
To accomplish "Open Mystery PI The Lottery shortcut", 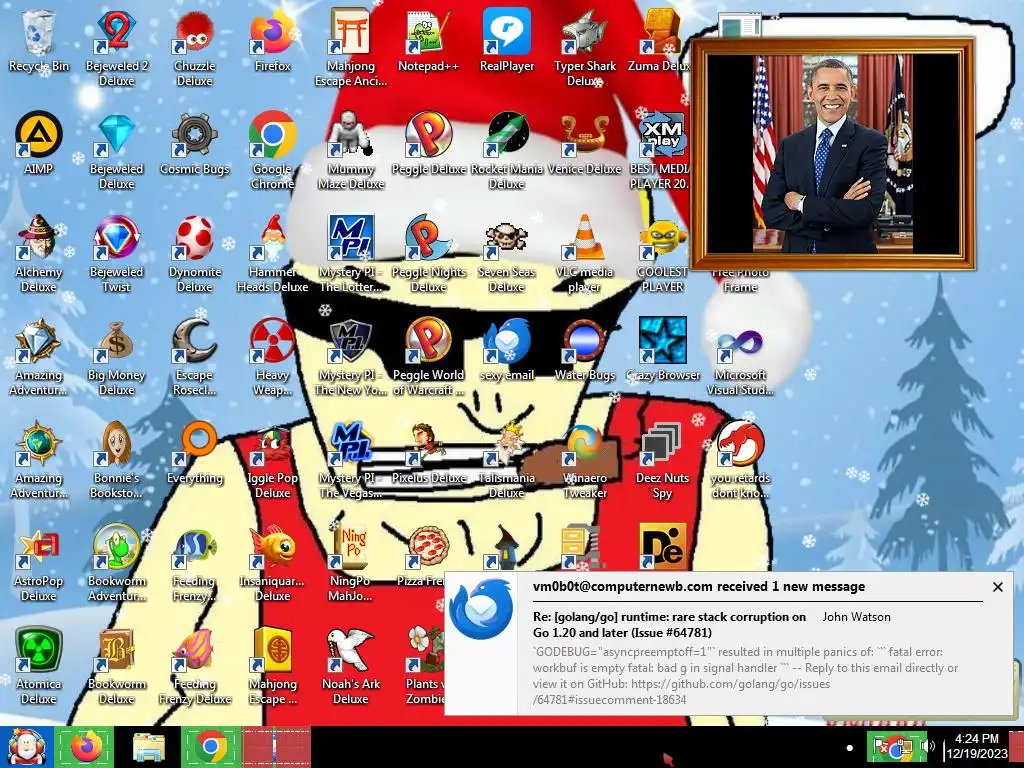I will pos(351,253).
